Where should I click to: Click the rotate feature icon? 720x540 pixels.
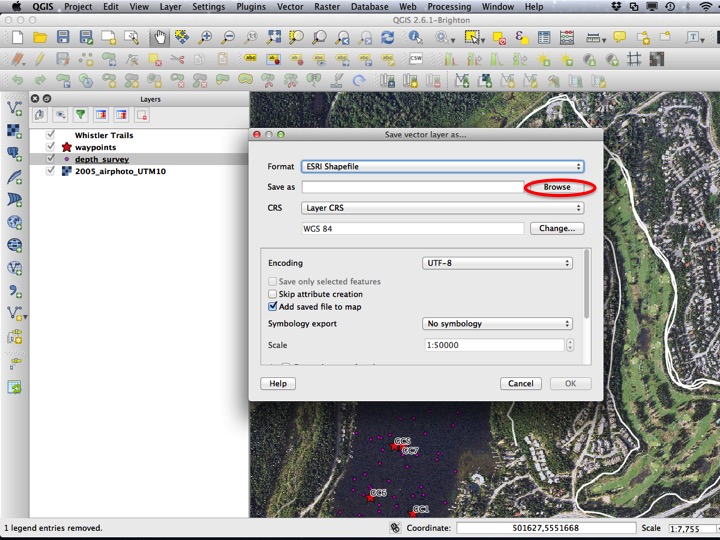359,81
